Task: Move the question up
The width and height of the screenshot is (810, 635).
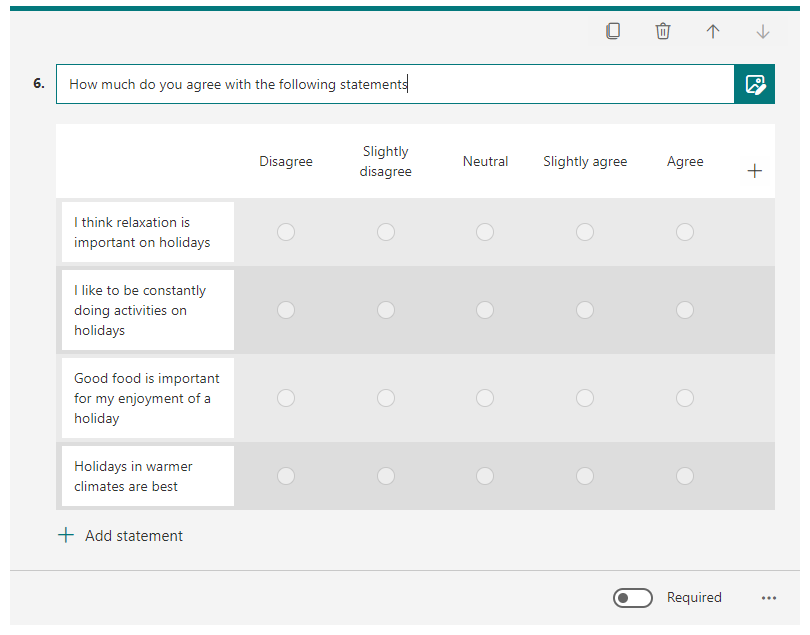Action: coord(713,31)
